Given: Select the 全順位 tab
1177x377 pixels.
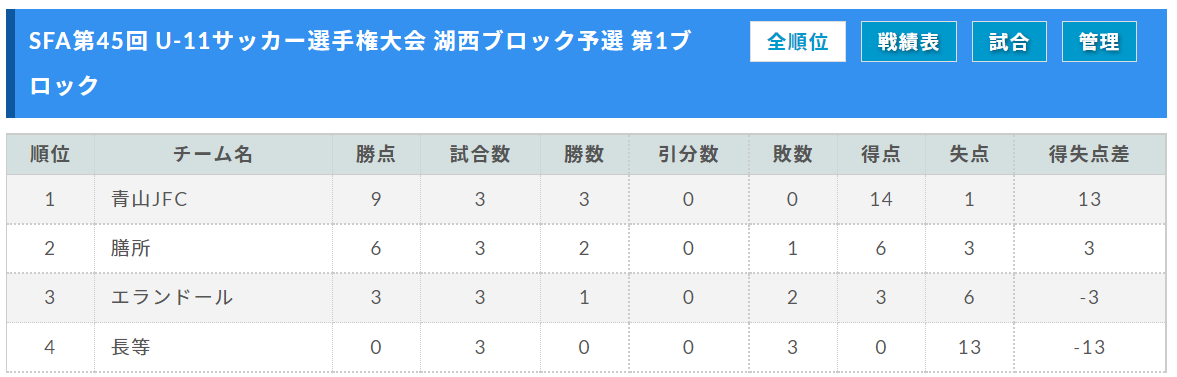Looking at the screenshot, I should [797, 42].
